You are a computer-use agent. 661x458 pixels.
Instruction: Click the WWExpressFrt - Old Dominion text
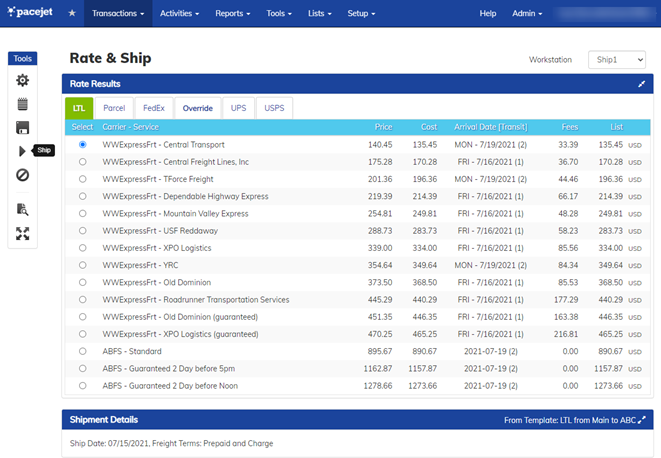156,283
